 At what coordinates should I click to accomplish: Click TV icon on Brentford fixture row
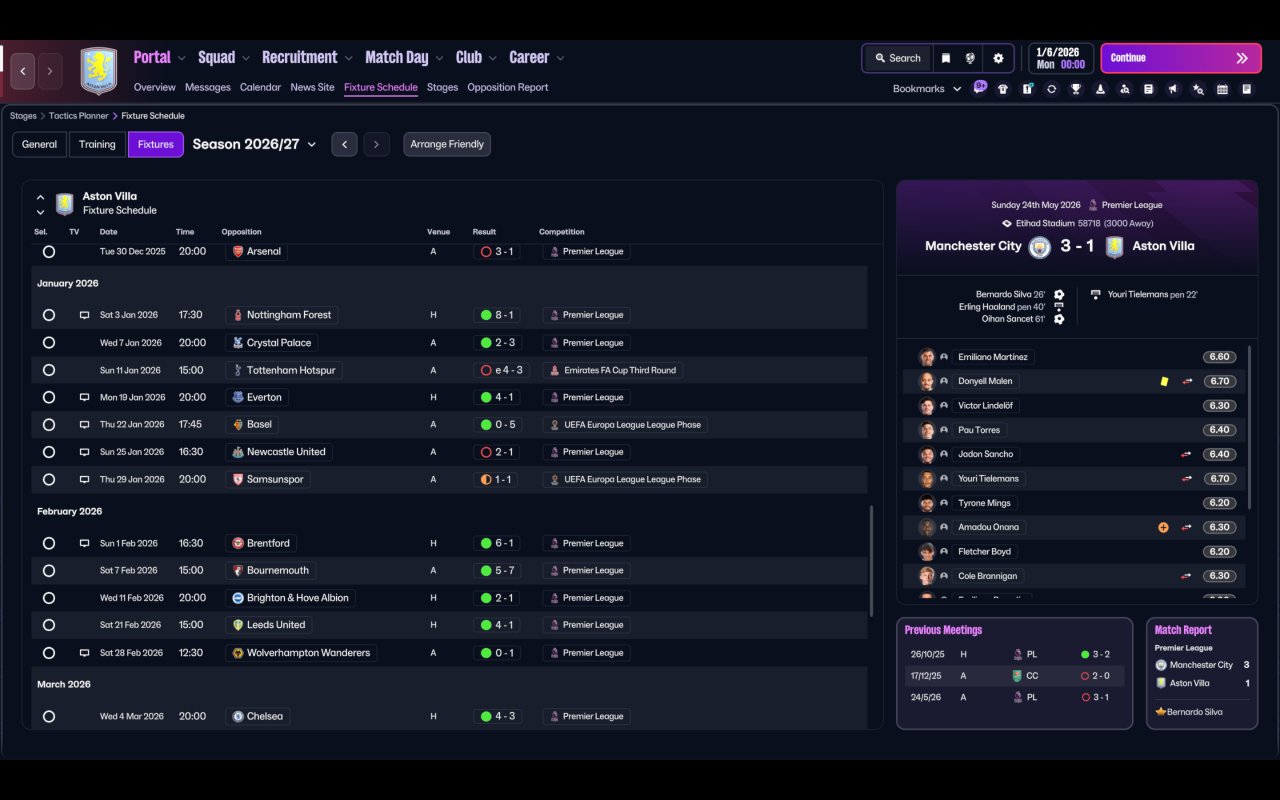pyautogui.click(x=84, y=544)
